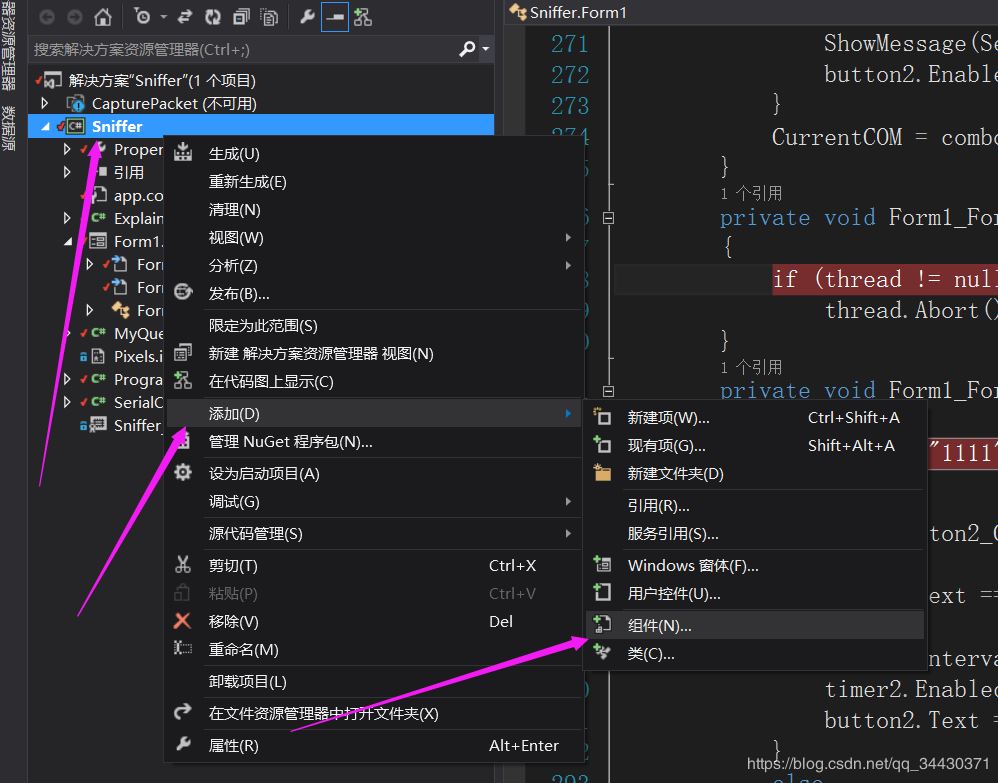Select the Pixels file in the tree
The height and width of the screenshot is (783, 998).
138,356
